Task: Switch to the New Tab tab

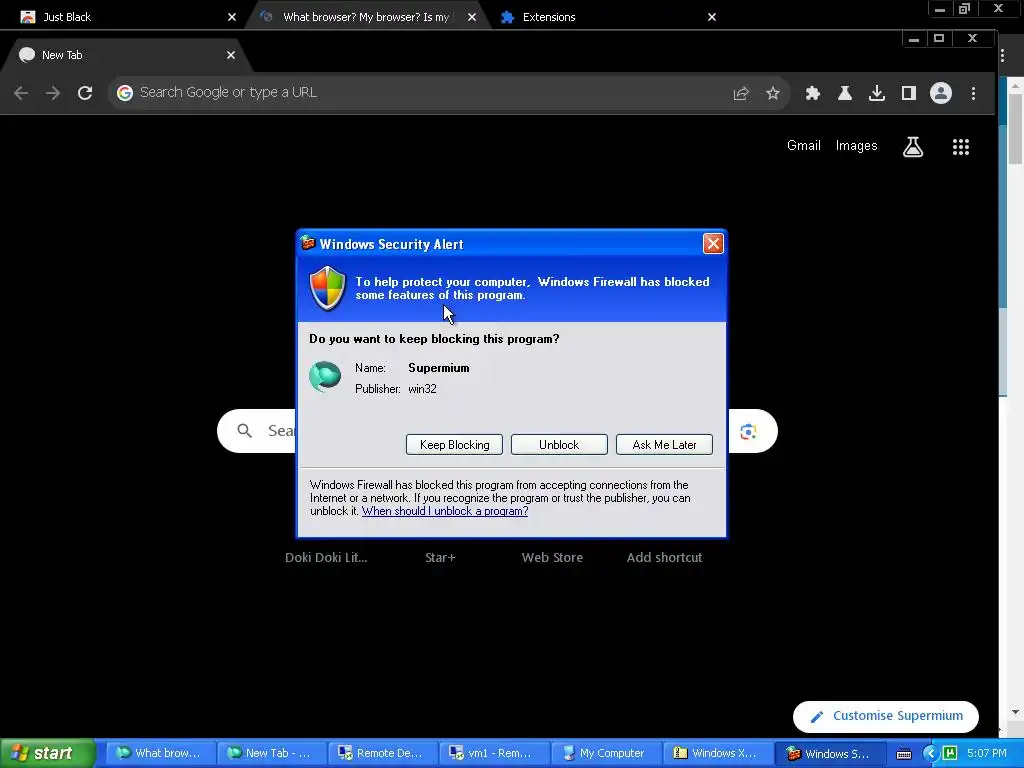Action: 124,56
